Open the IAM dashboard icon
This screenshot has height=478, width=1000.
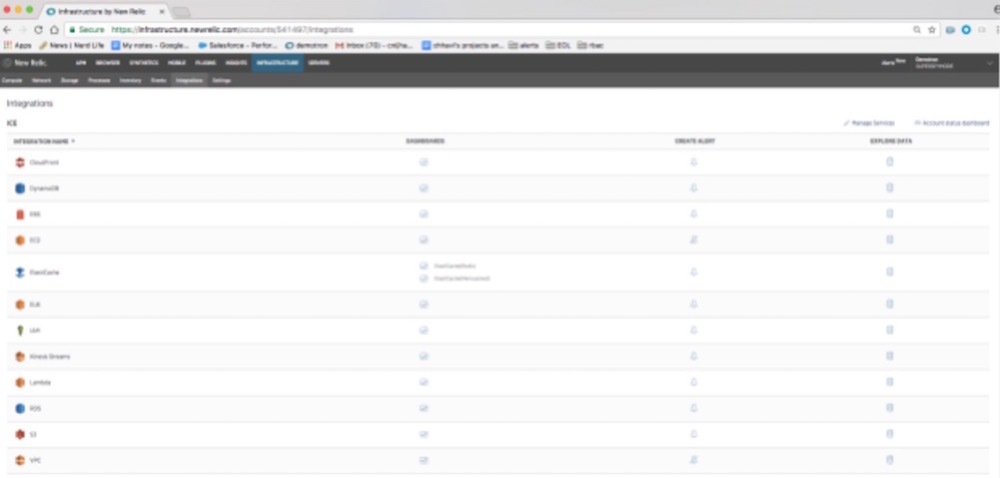point(423,330)
